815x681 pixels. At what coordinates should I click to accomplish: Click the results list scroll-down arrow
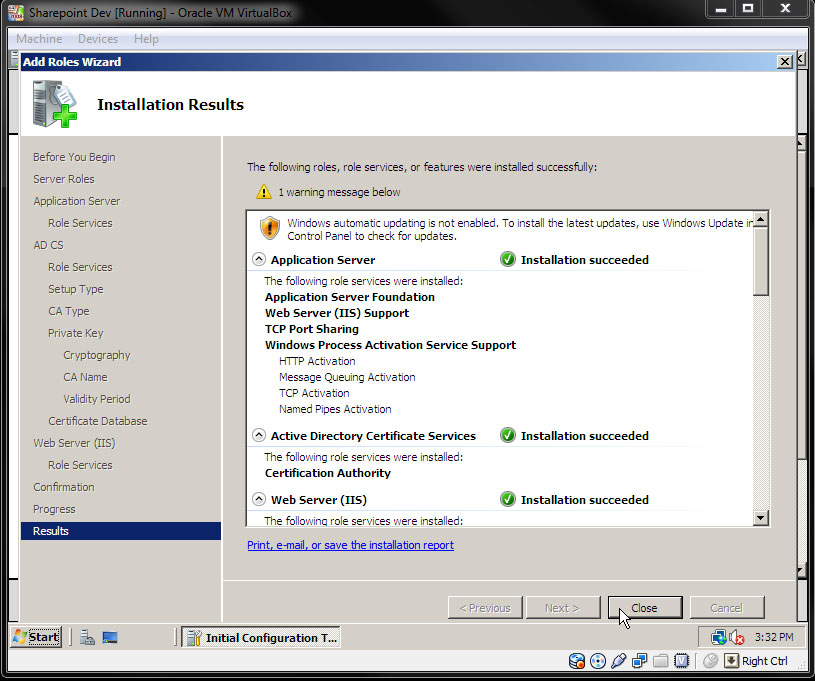[760, 517]
